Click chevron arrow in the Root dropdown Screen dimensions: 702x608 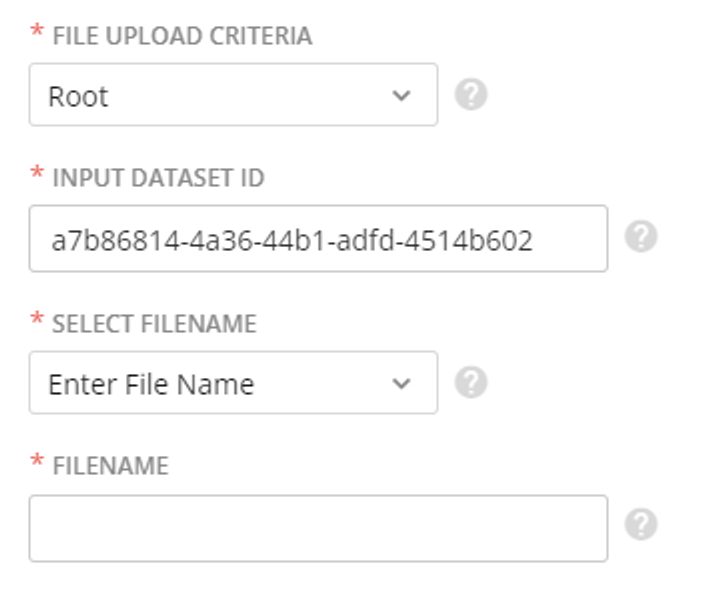point(401,95)
